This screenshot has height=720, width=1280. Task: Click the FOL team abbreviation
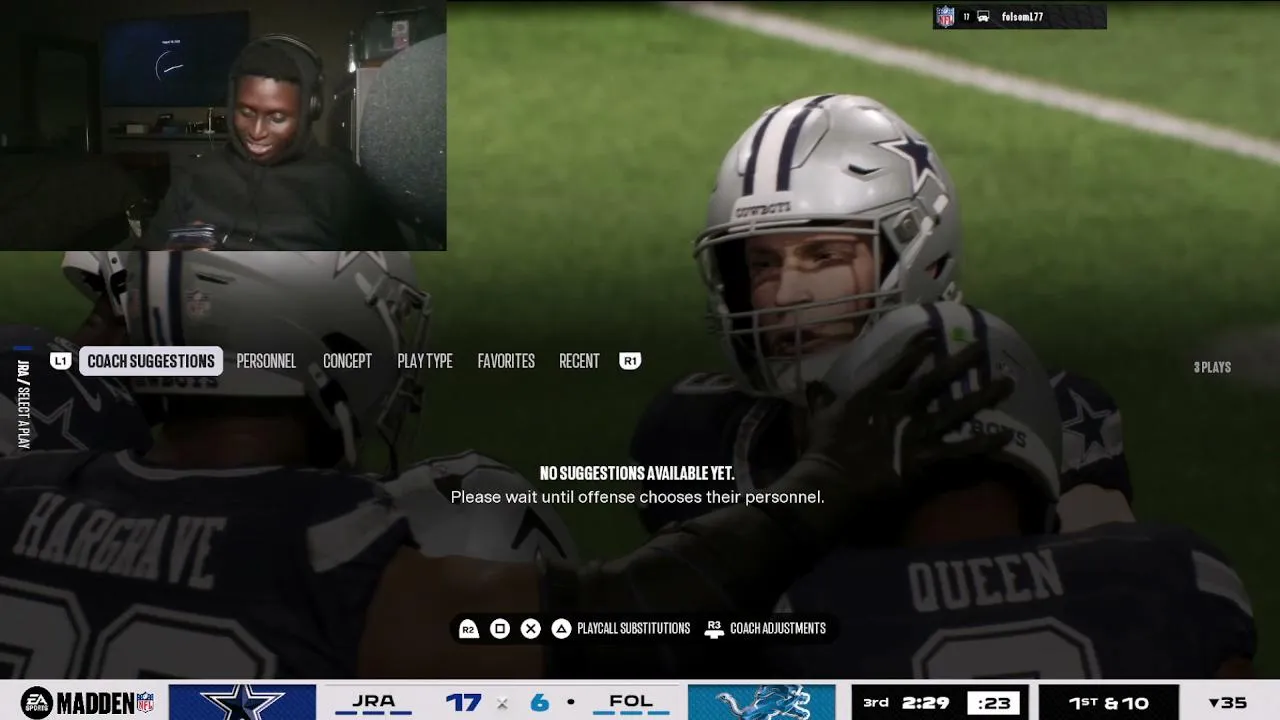[x=631, y=701]
